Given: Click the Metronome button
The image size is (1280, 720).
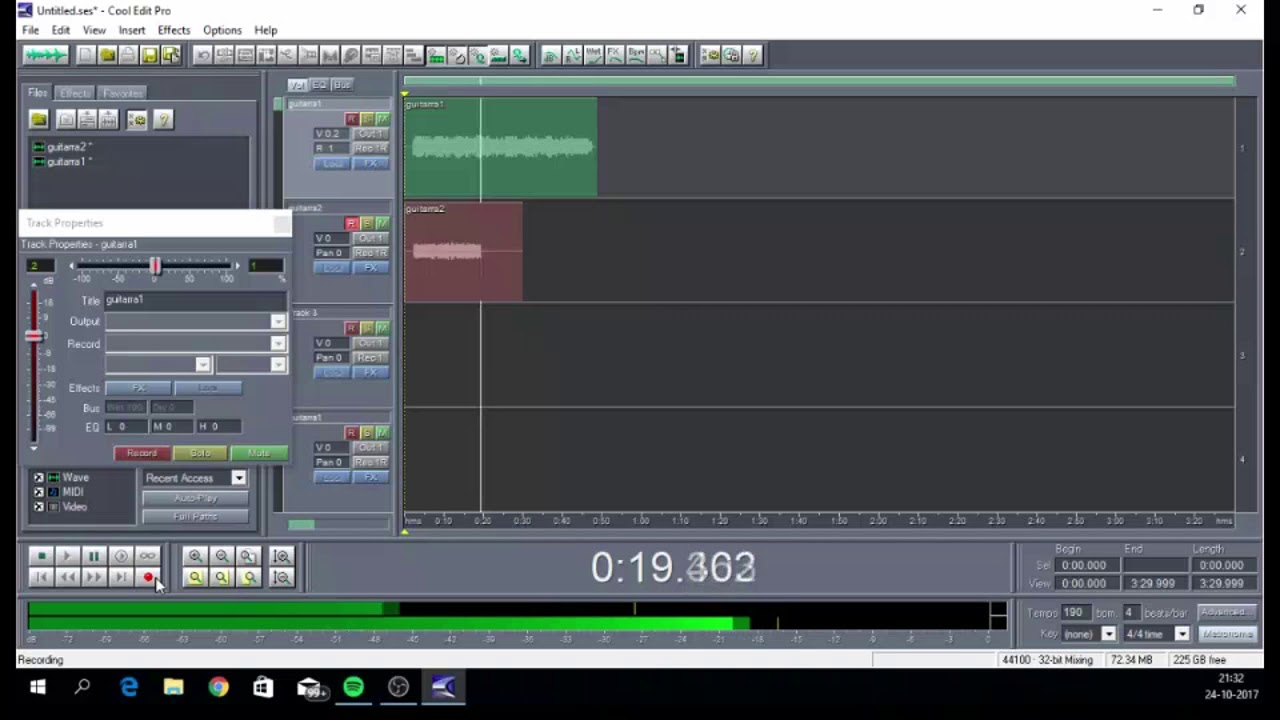Looking at the screenshot, I should [1227, 634].
